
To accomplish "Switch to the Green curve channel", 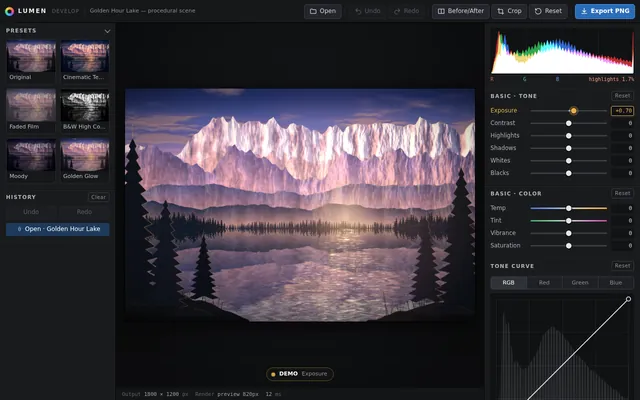I will click(580, 282).
